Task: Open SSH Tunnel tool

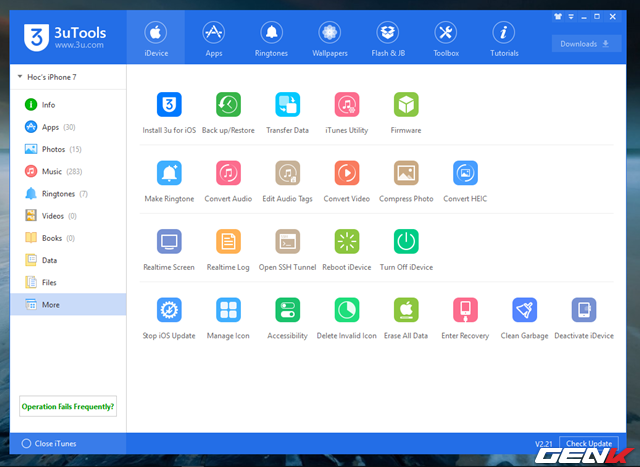Action: (x=287, y=242)
